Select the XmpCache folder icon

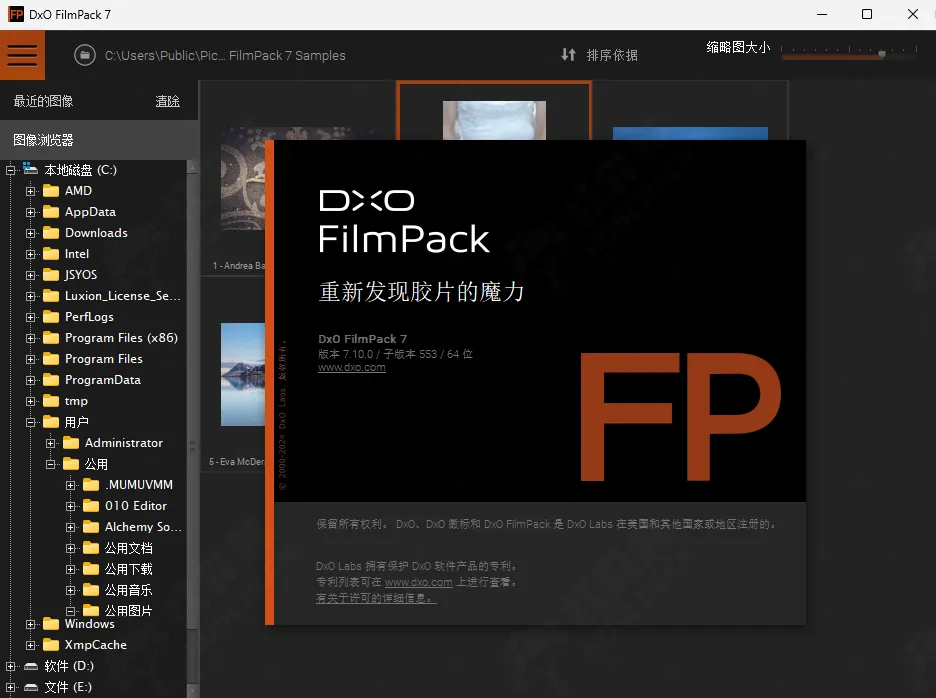(51, 645)
